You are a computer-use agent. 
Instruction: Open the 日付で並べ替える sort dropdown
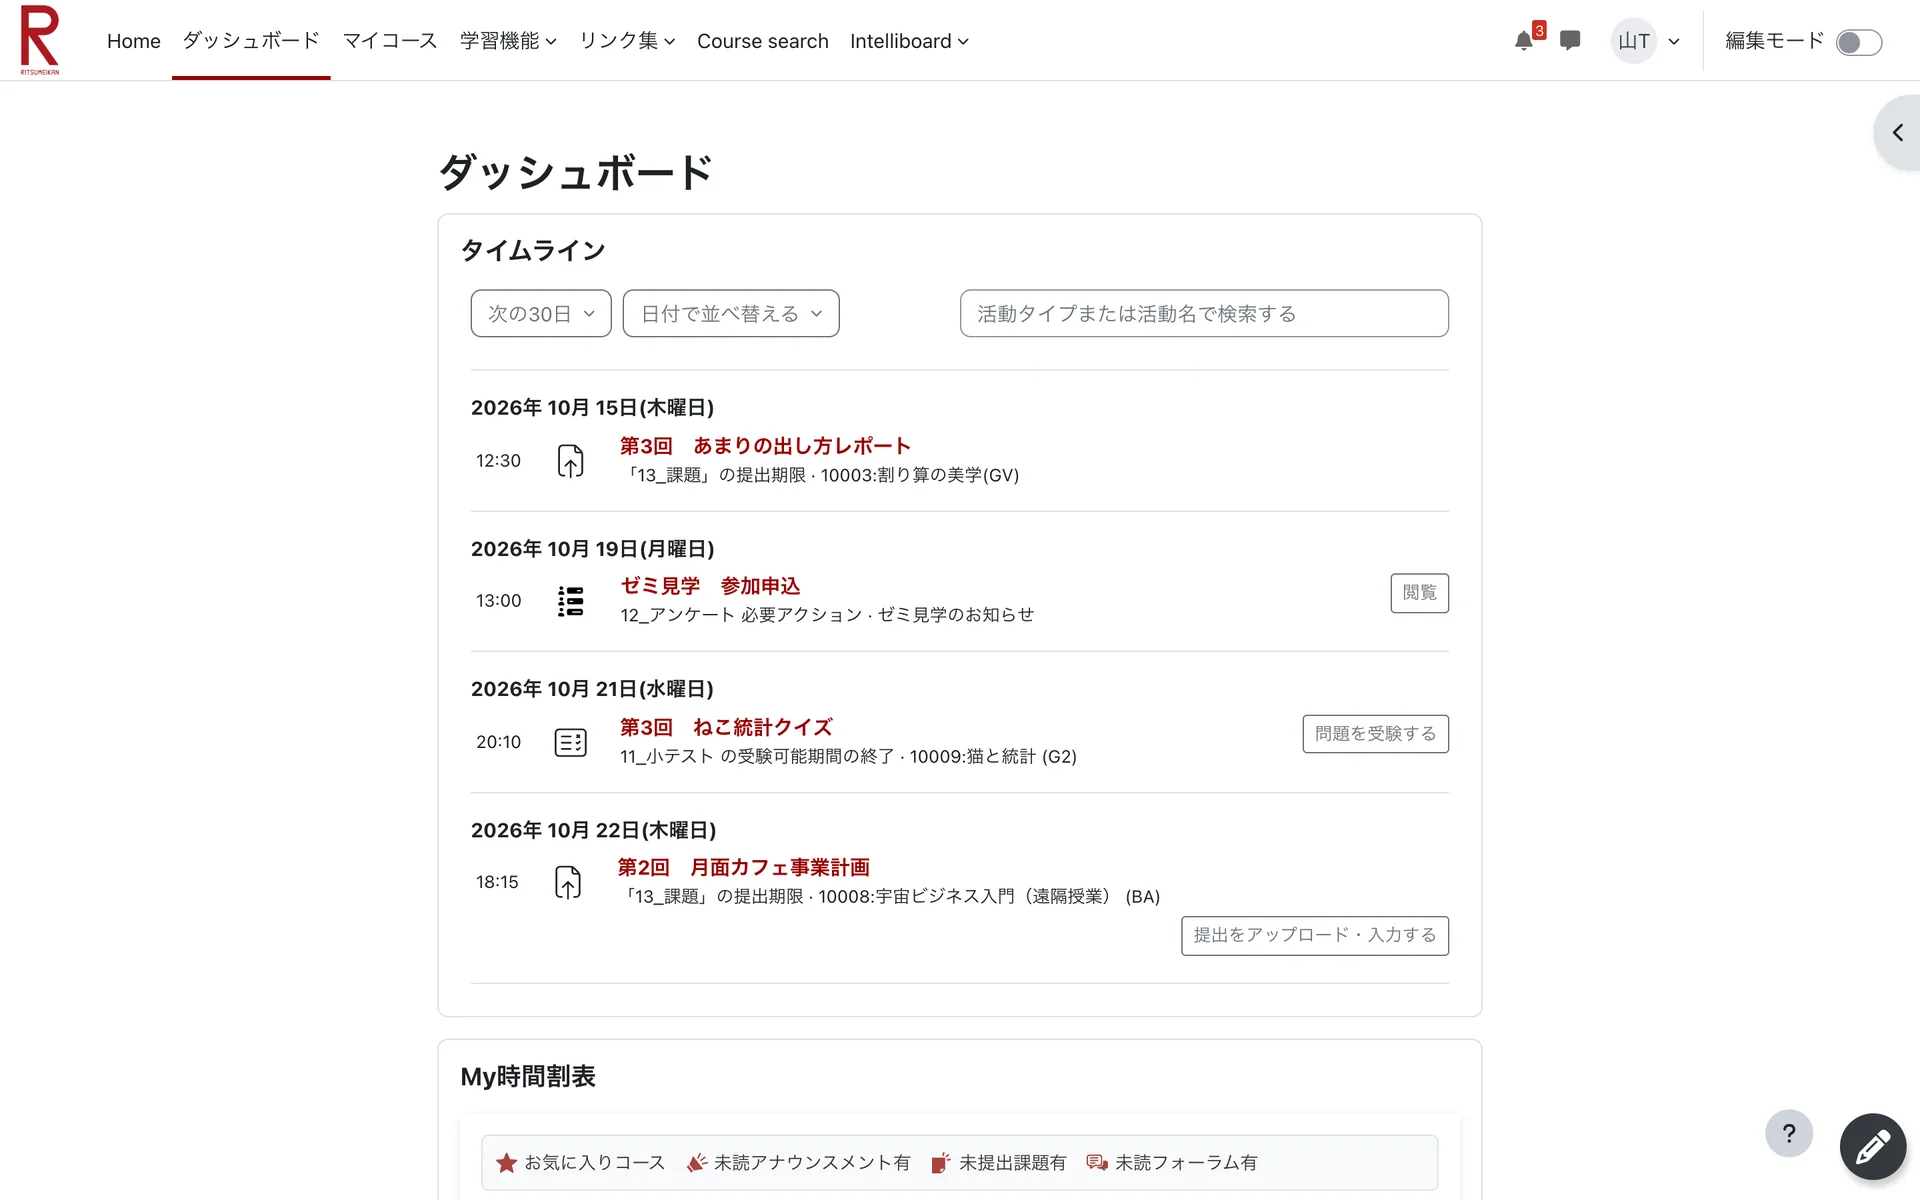(731, 314)
